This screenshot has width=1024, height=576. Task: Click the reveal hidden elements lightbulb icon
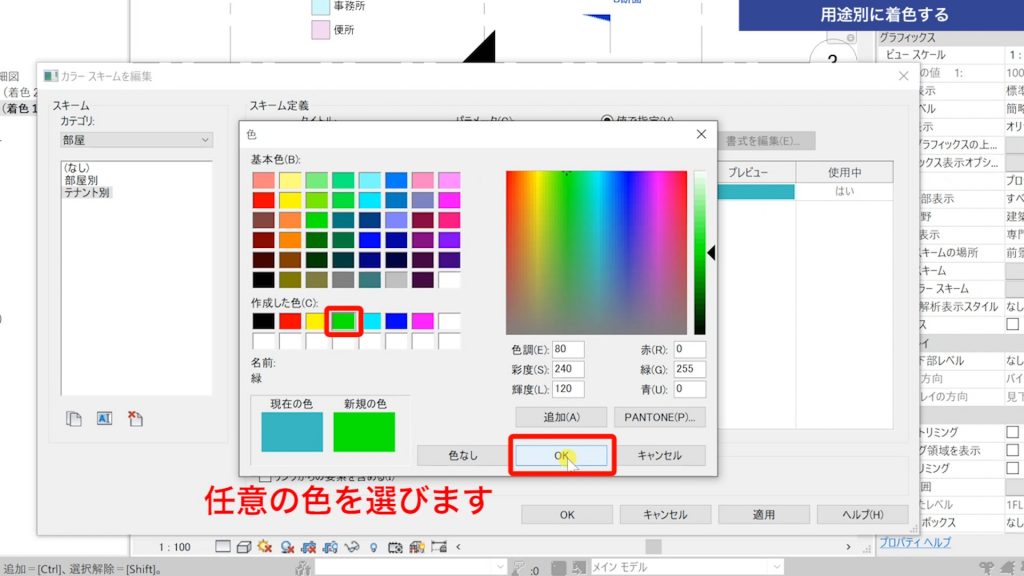(374, 547)
